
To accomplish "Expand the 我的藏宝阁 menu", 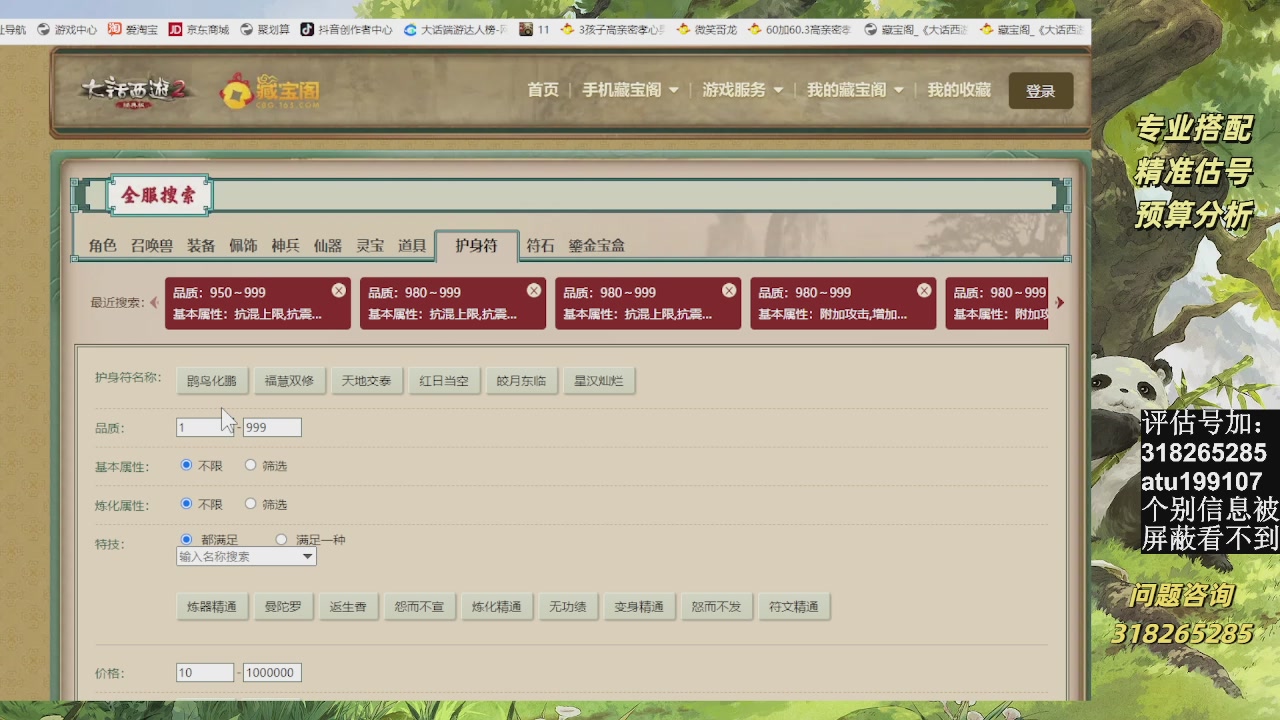I will [855, 90].
